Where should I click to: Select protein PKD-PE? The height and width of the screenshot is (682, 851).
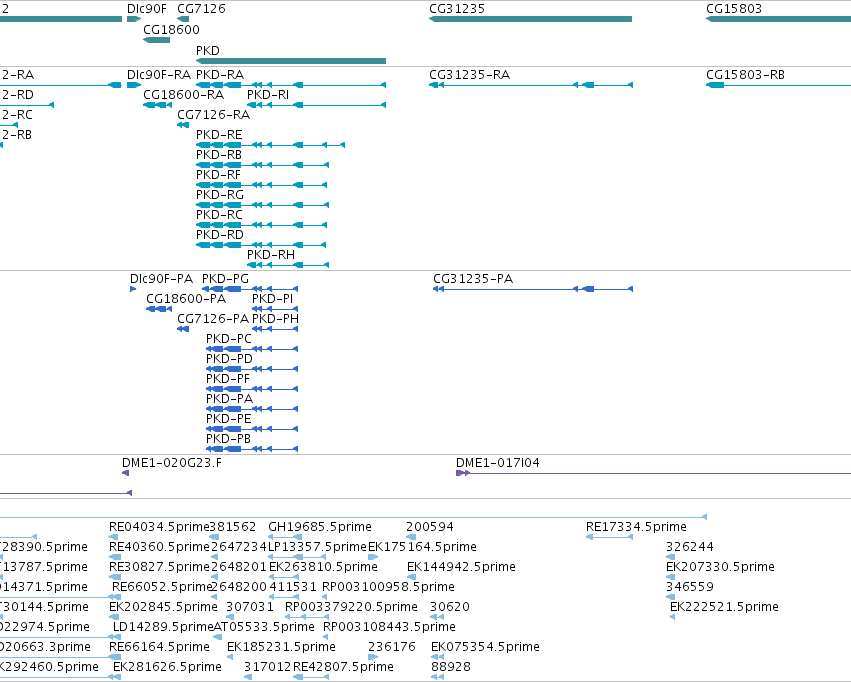coord(252,429)
